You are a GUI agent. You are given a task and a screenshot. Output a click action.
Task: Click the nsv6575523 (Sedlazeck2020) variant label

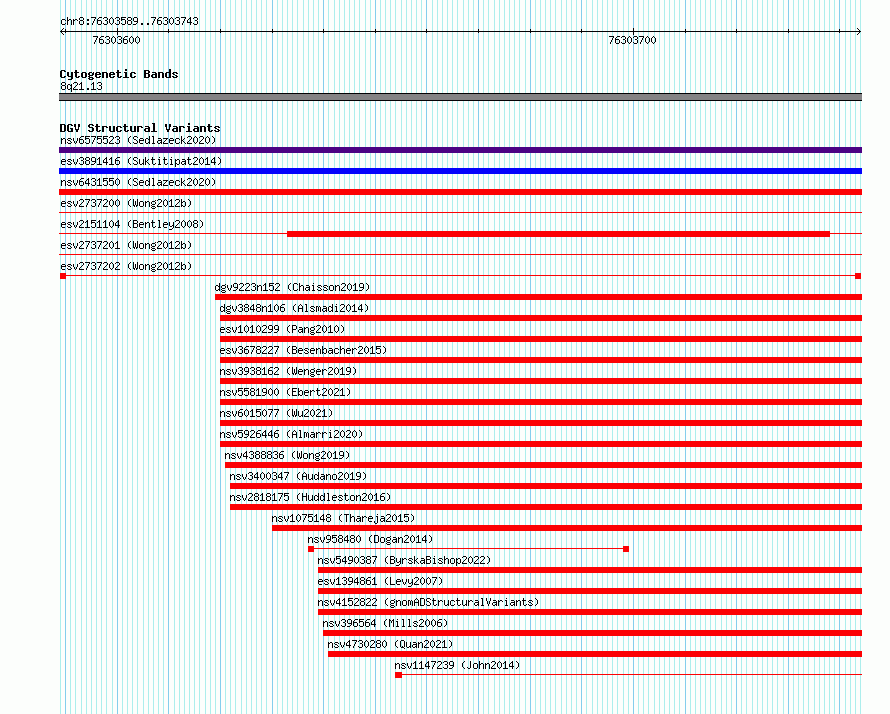tap(138, 140)
